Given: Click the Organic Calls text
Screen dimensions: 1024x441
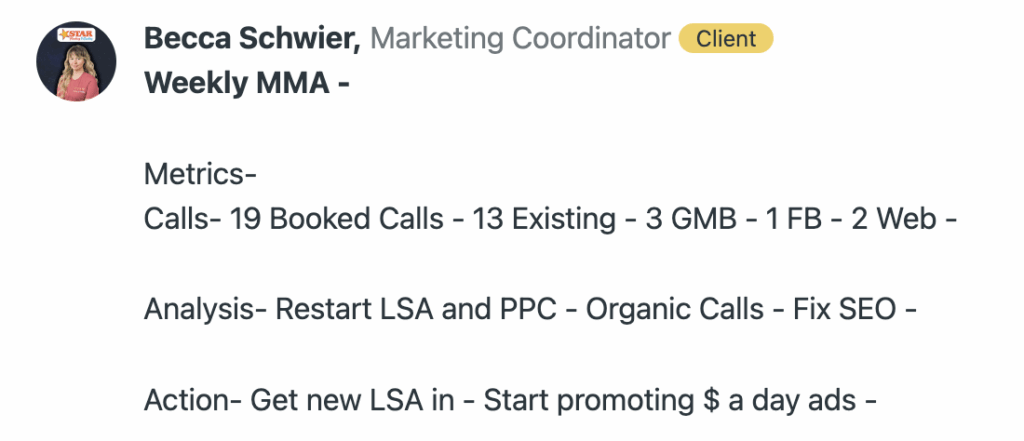Looking at the screenshot, I should (675, 310).
